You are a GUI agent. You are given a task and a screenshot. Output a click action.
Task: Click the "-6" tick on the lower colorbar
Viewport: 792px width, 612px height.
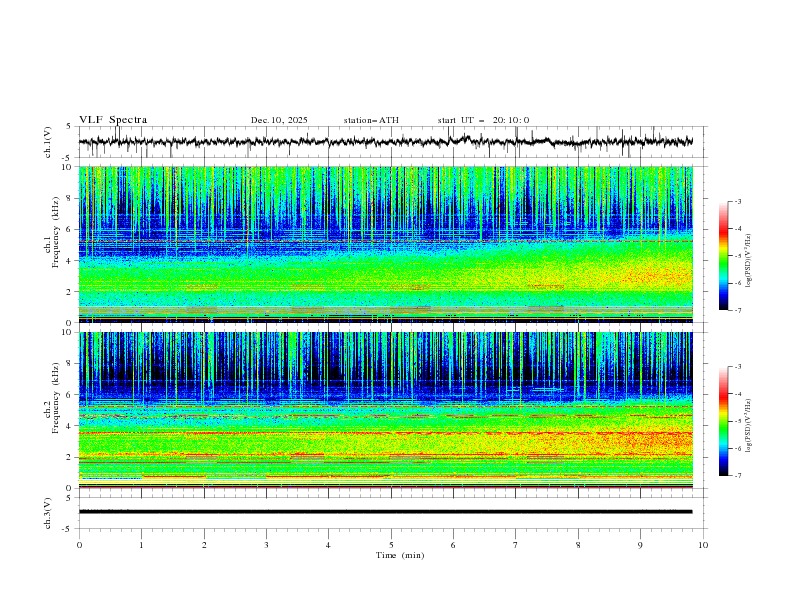(x=738, y=448)
